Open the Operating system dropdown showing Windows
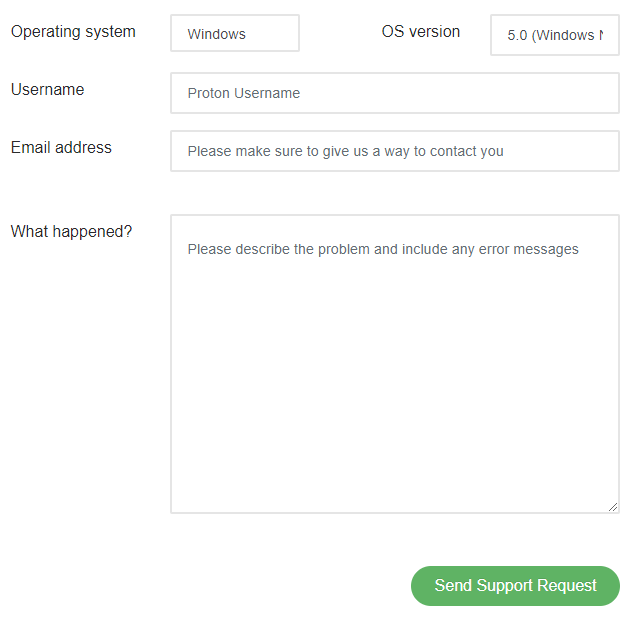This screenshot has width=636, height=620. (235, 33)
